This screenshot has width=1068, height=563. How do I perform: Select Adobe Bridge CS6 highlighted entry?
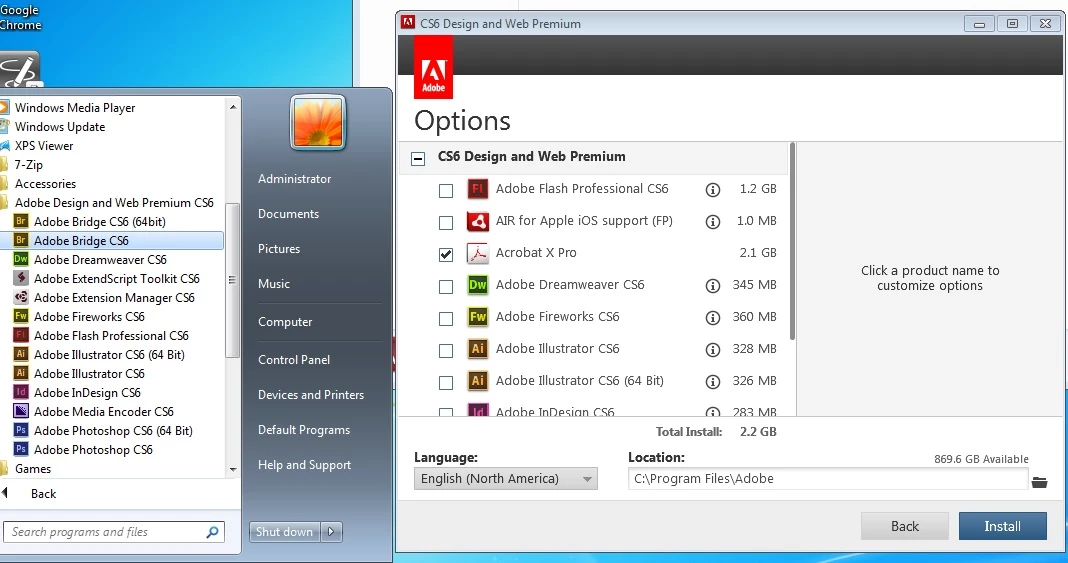click(112, 240)
